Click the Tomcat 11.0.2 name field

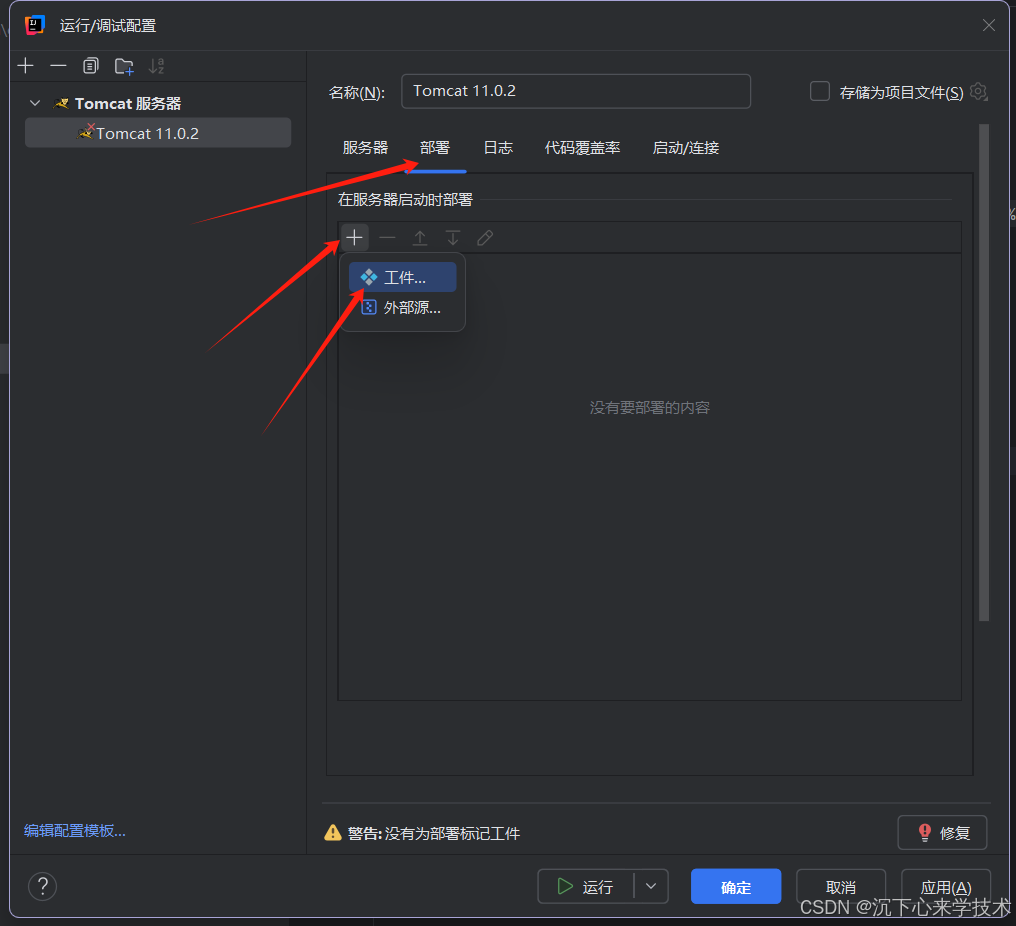(x=575, y=91)
